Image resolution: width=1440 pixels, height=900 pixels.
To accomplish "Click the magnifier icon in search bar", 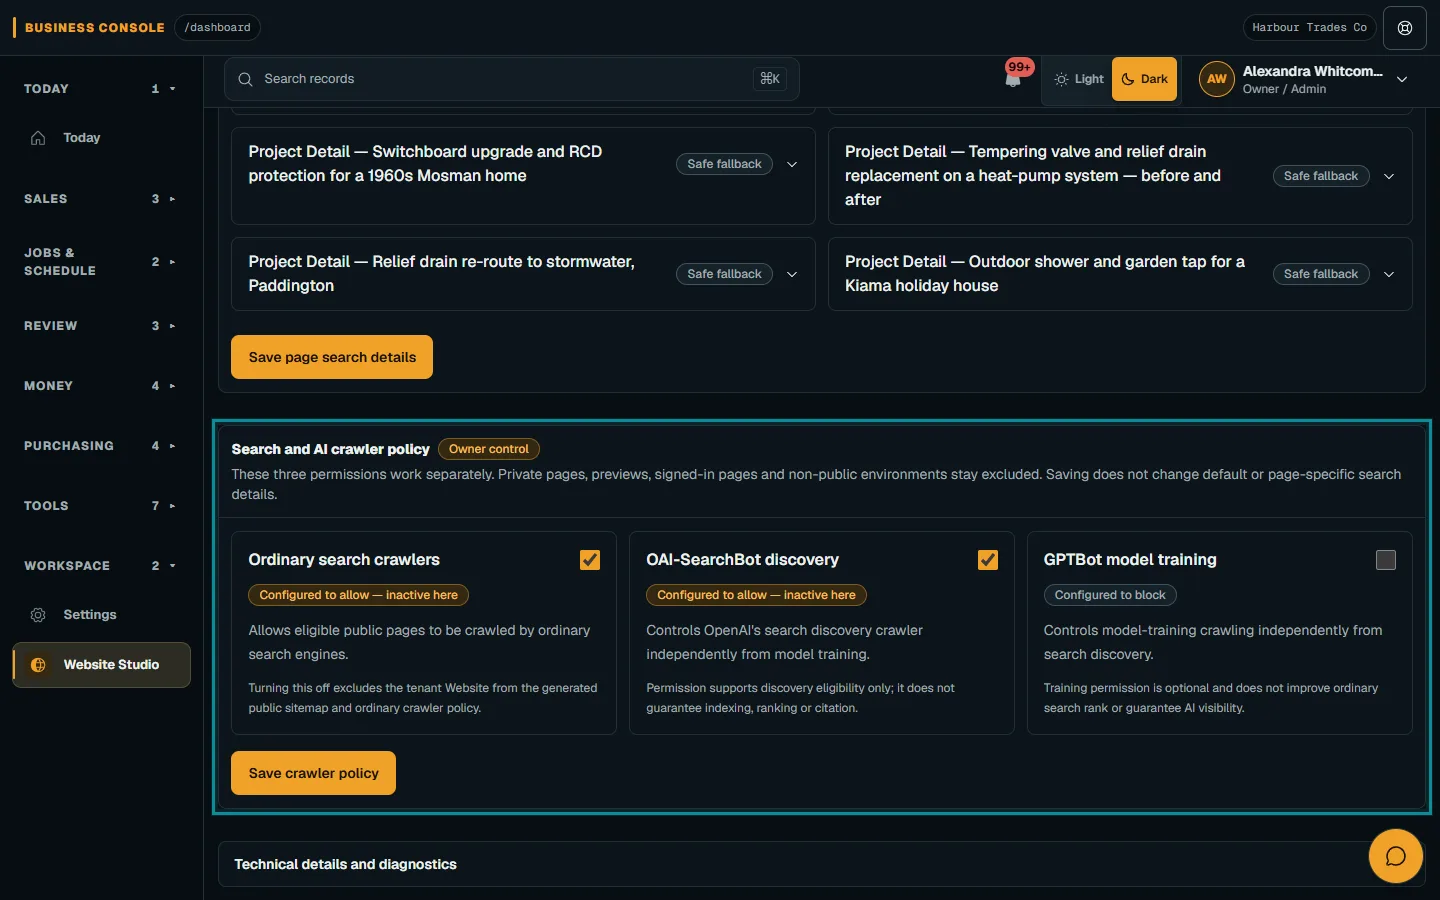I will [x=245, y=79].
